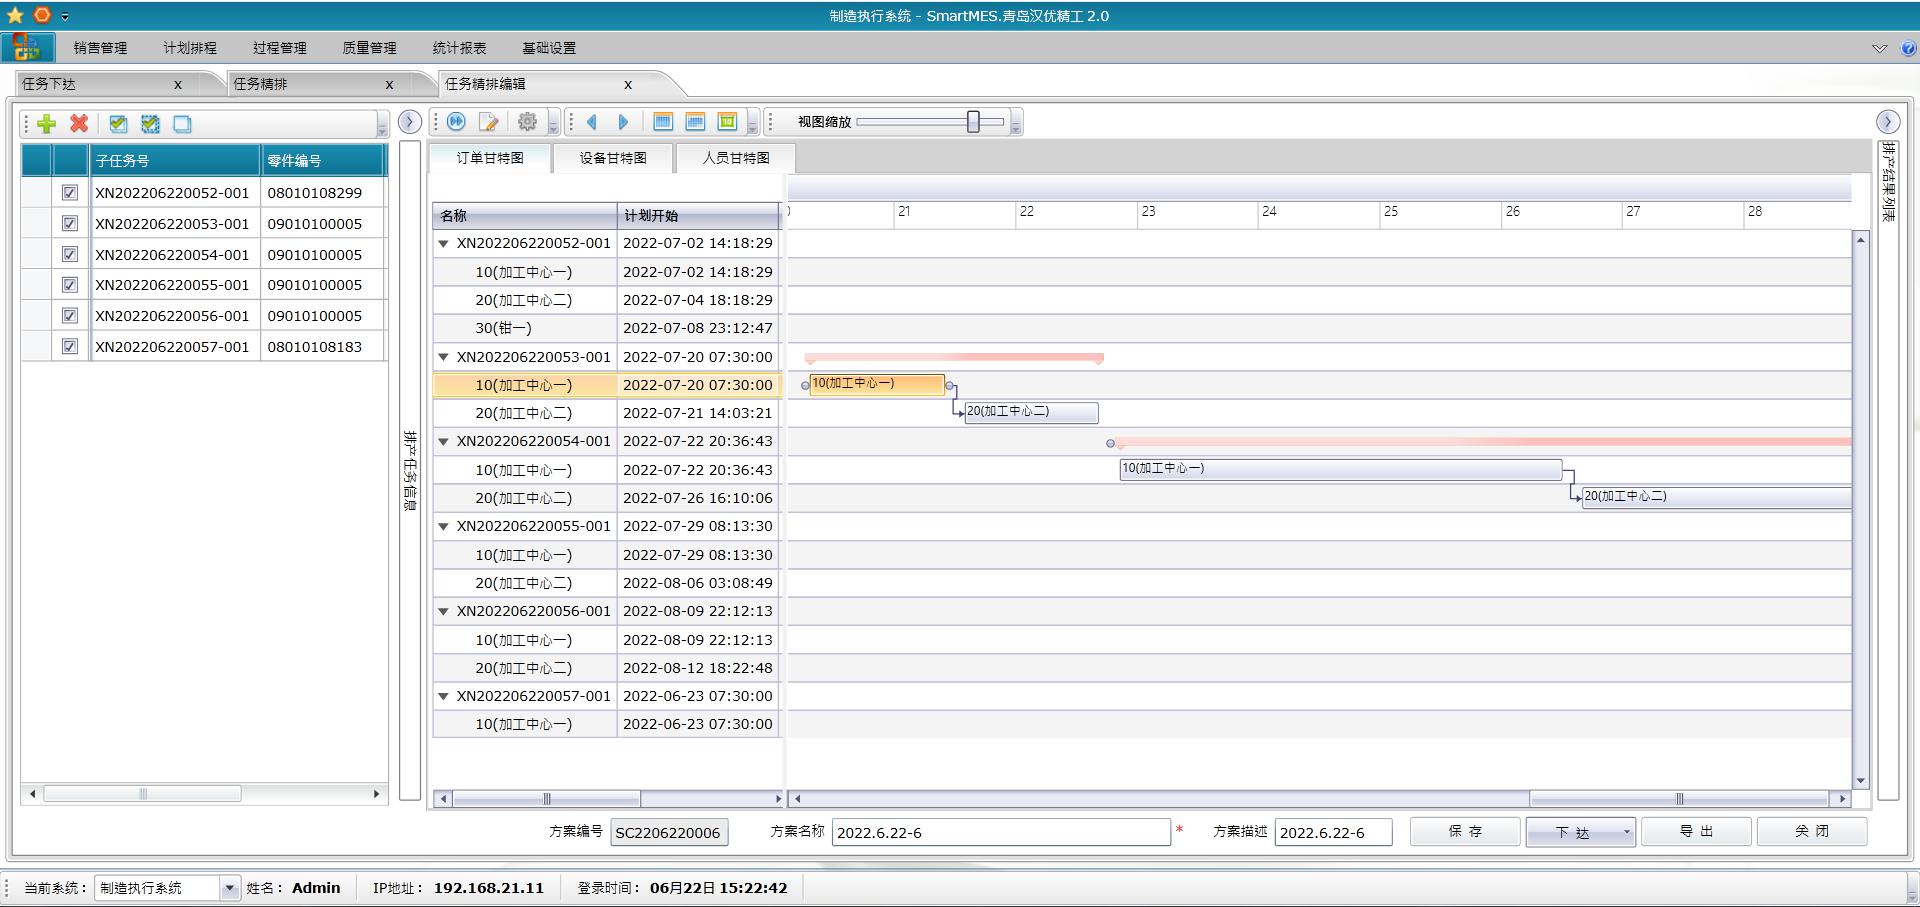
Task: Collapse the XN202206220056-001 tree node
Action: tap(443, 611)
